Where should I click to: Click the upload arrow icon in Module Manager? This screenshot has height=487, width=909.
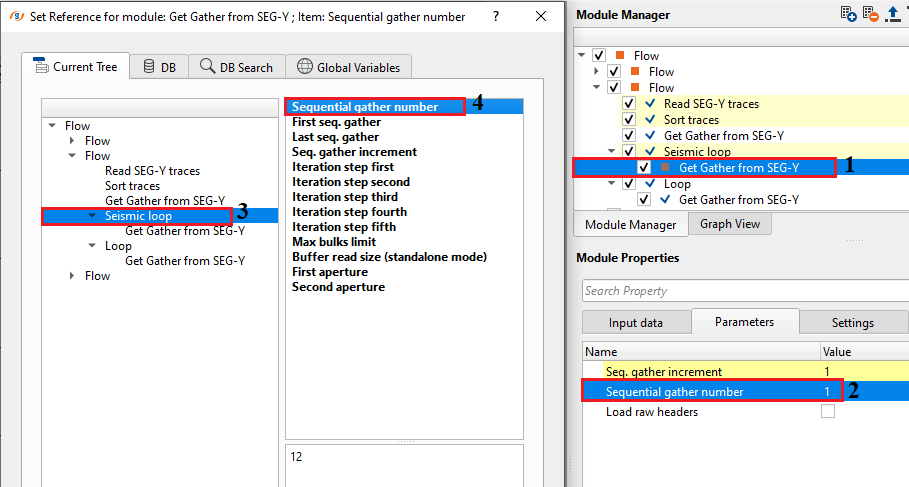(x=893, y=14)
